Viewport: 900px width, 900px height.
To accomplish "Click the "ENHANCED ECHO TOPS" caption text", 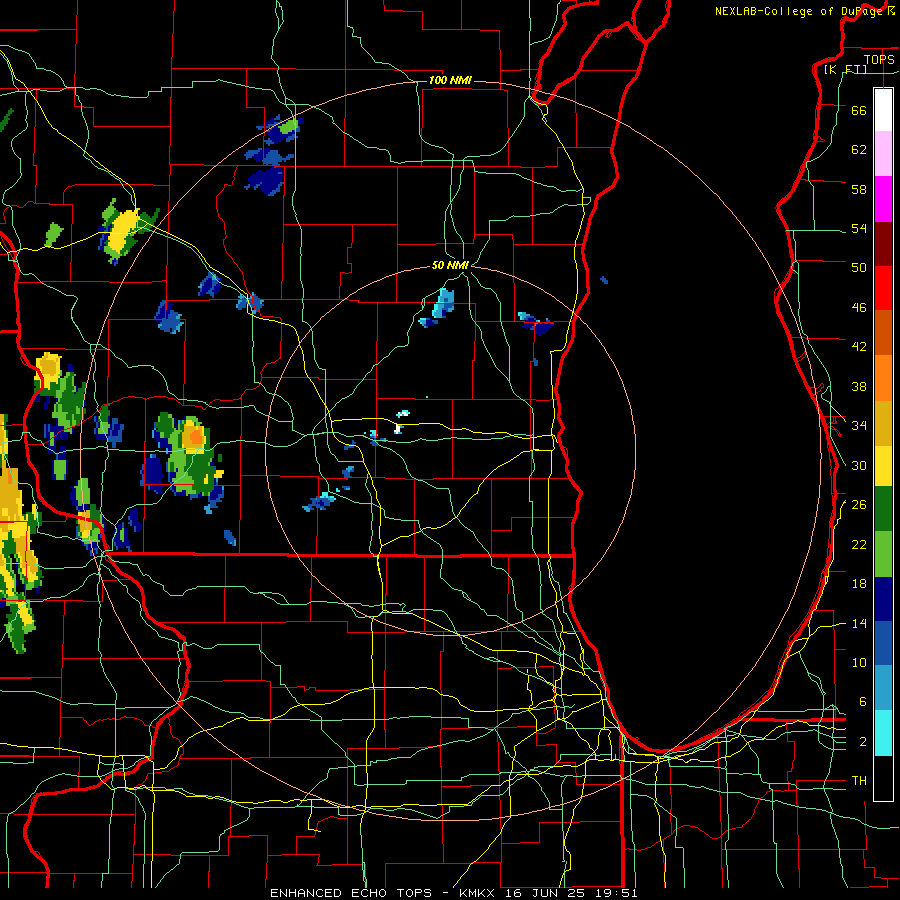I will click(351, 893).
